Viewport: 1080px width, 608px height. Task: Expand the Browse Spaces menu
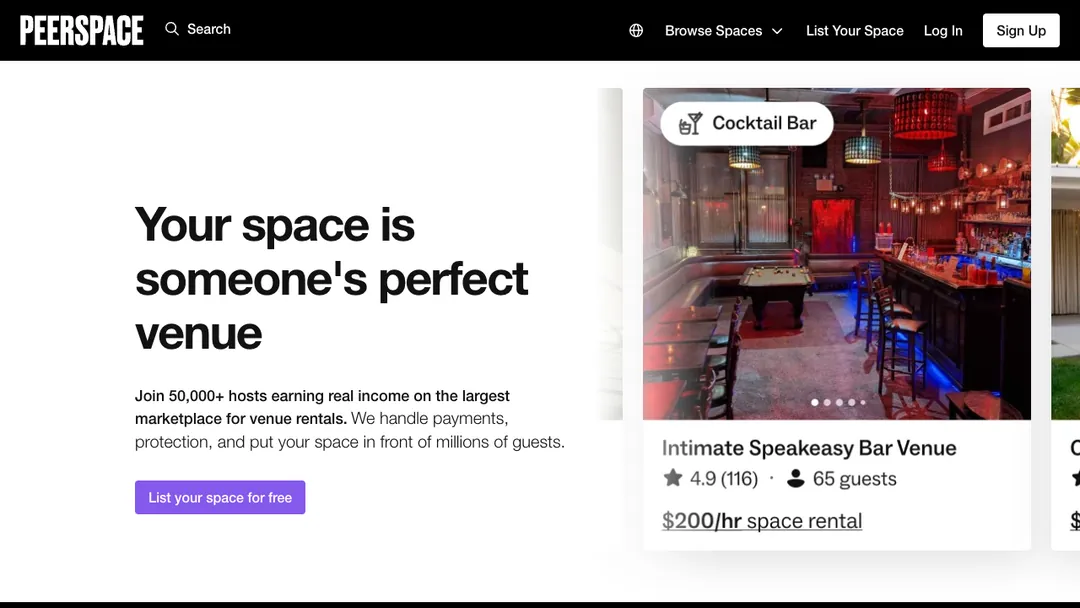[x=723, y=30]
